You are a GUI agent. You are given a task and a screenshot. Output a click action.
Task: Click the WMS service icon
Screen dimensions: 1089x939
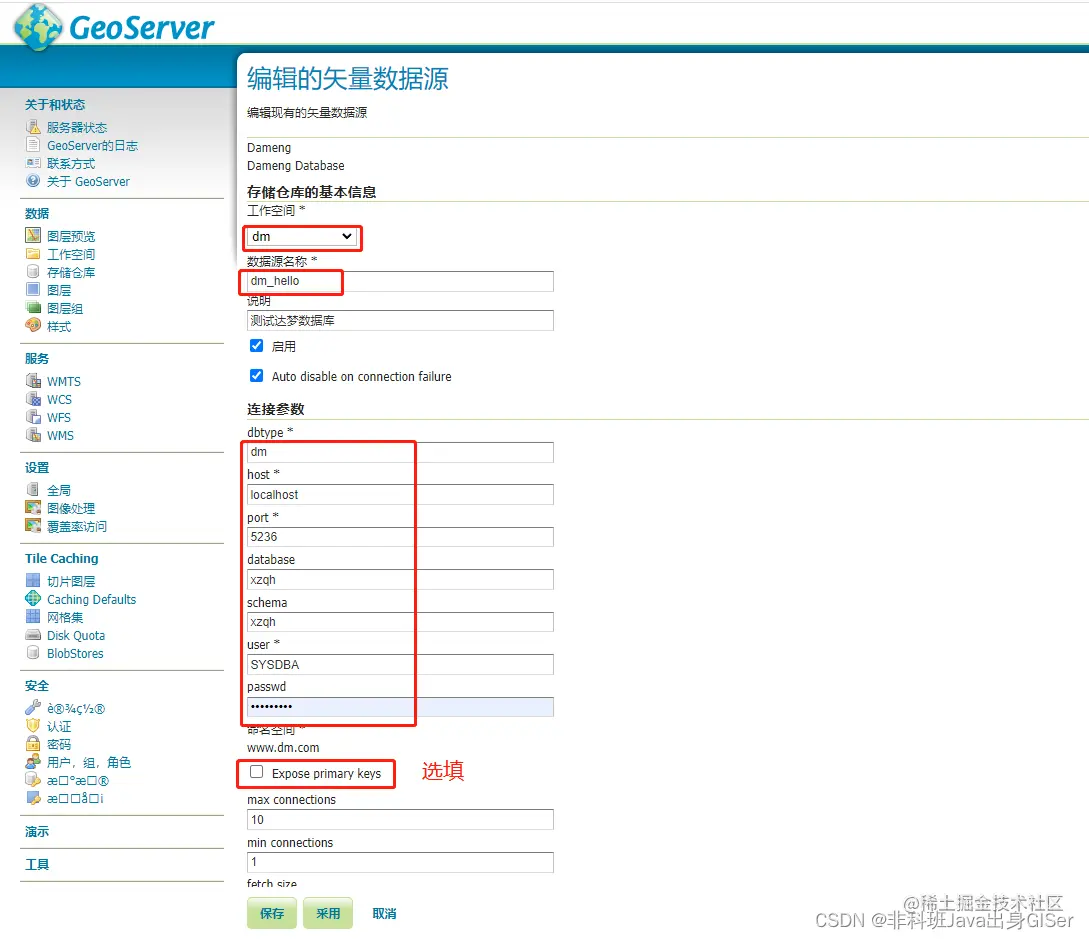tap(33, 435)
